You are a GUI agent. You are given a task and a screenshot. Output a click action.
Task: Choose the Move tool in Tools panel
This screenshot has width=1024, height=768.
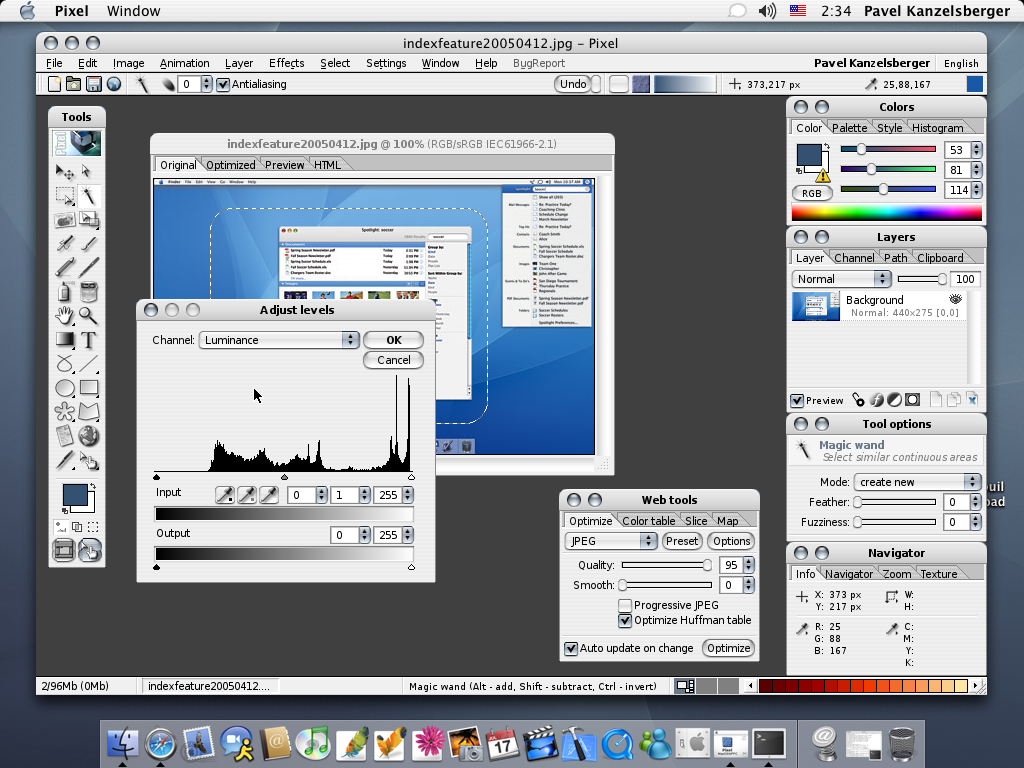65,172
